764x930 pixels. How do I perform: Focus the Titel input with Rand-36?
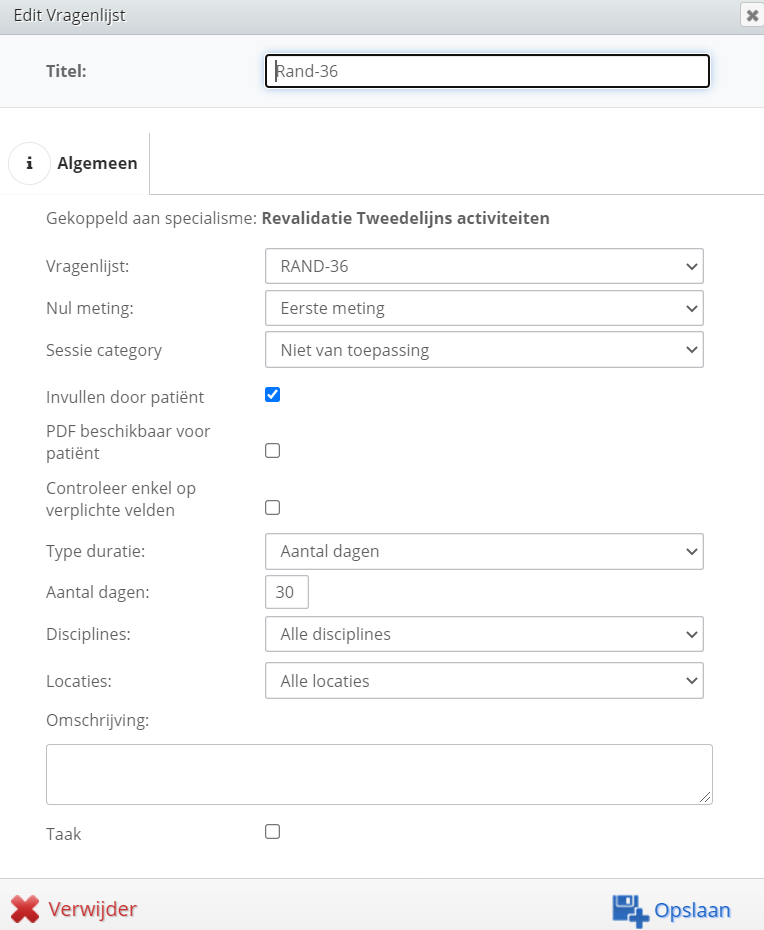(487, 71)
